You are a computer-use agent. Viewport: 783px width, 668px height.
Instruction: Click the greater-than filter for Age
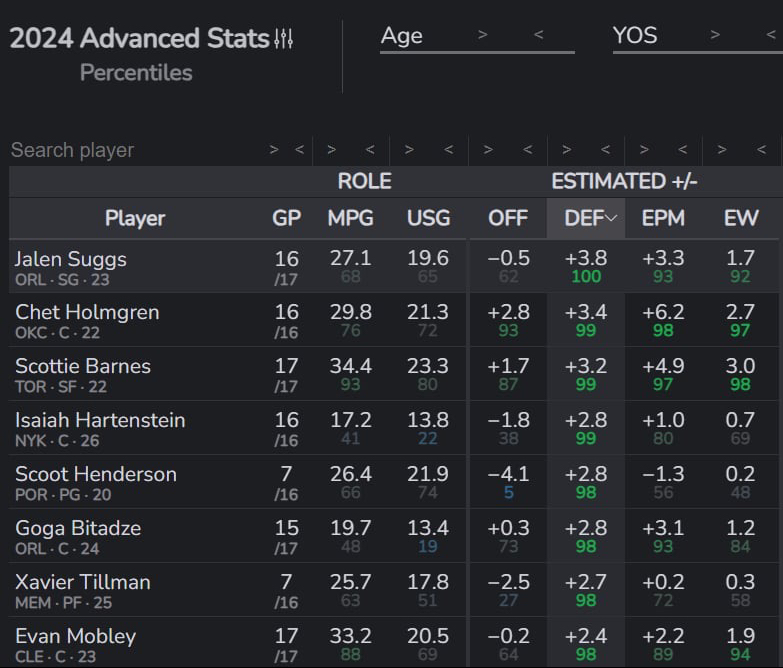click(483, 35)
